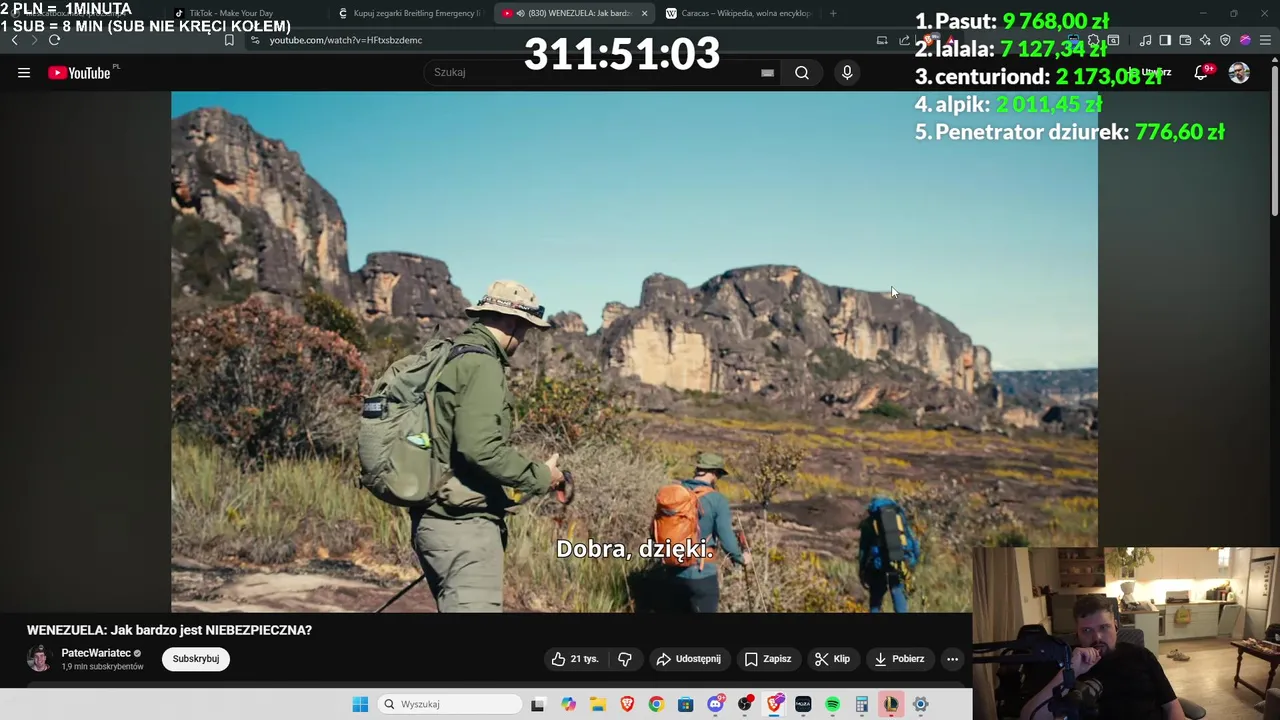Start voice search with the microphone icon
Image resolution: width=1280 pixels, height=720 pixels.
click(x=847, y=72)
